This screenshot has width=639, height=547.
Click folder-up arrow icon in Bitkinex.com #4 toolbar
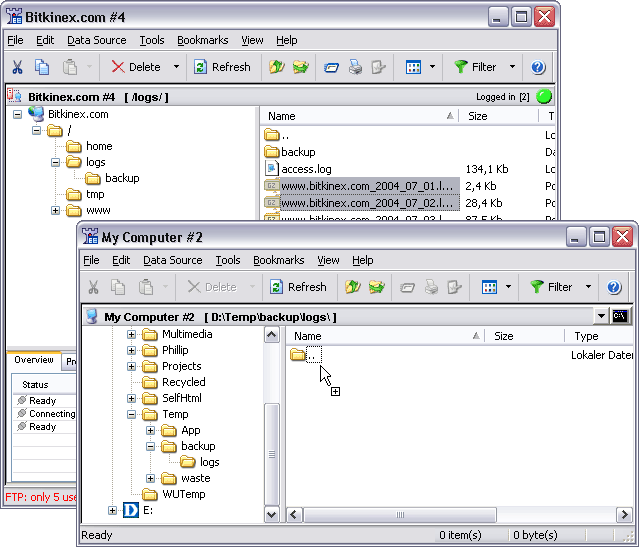pos(277,67)
